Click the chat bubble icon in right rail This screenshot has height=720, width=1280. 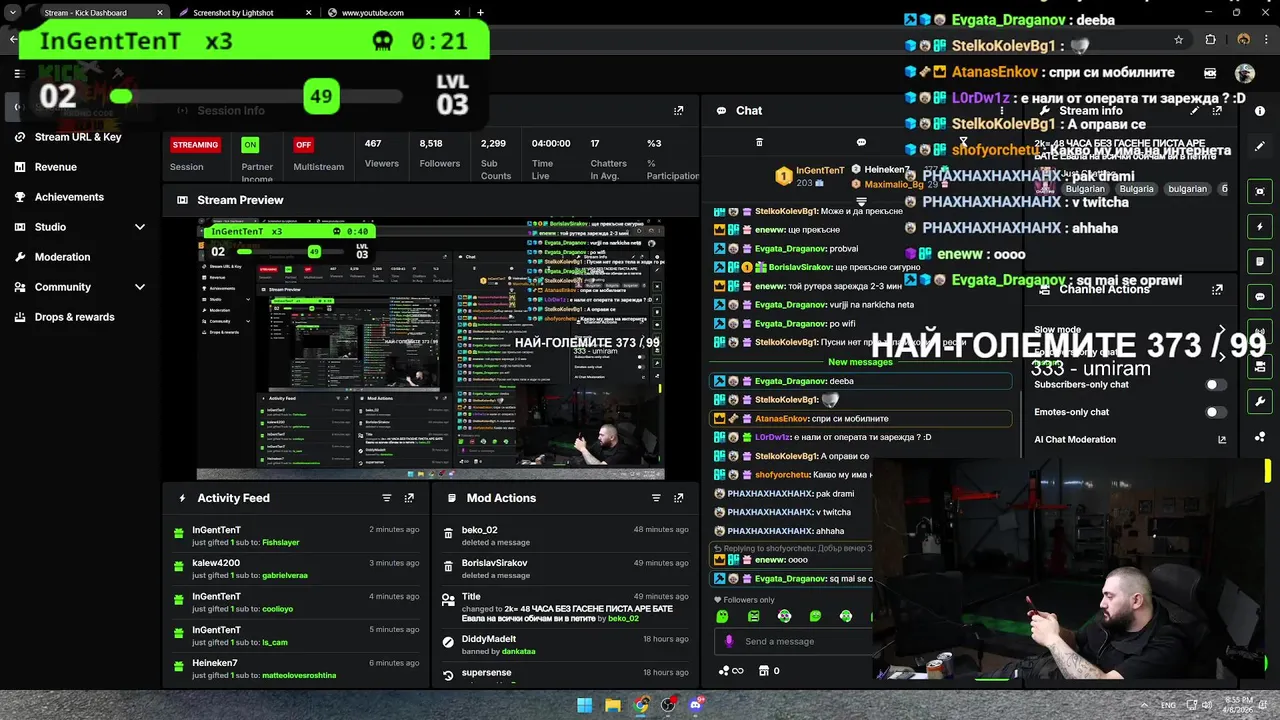1260,297
